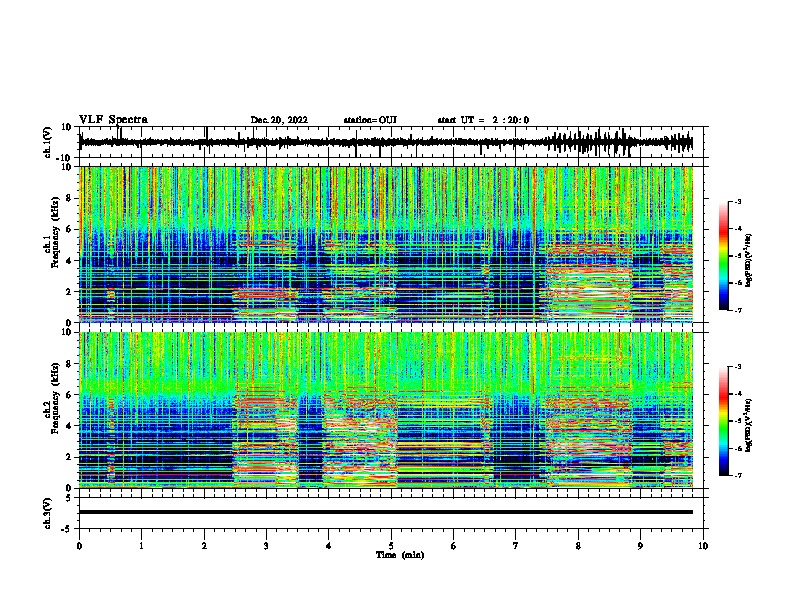Click the ch.2 spectrogram color scale bar
Screen dimensions: 792x612
point(724,421)
